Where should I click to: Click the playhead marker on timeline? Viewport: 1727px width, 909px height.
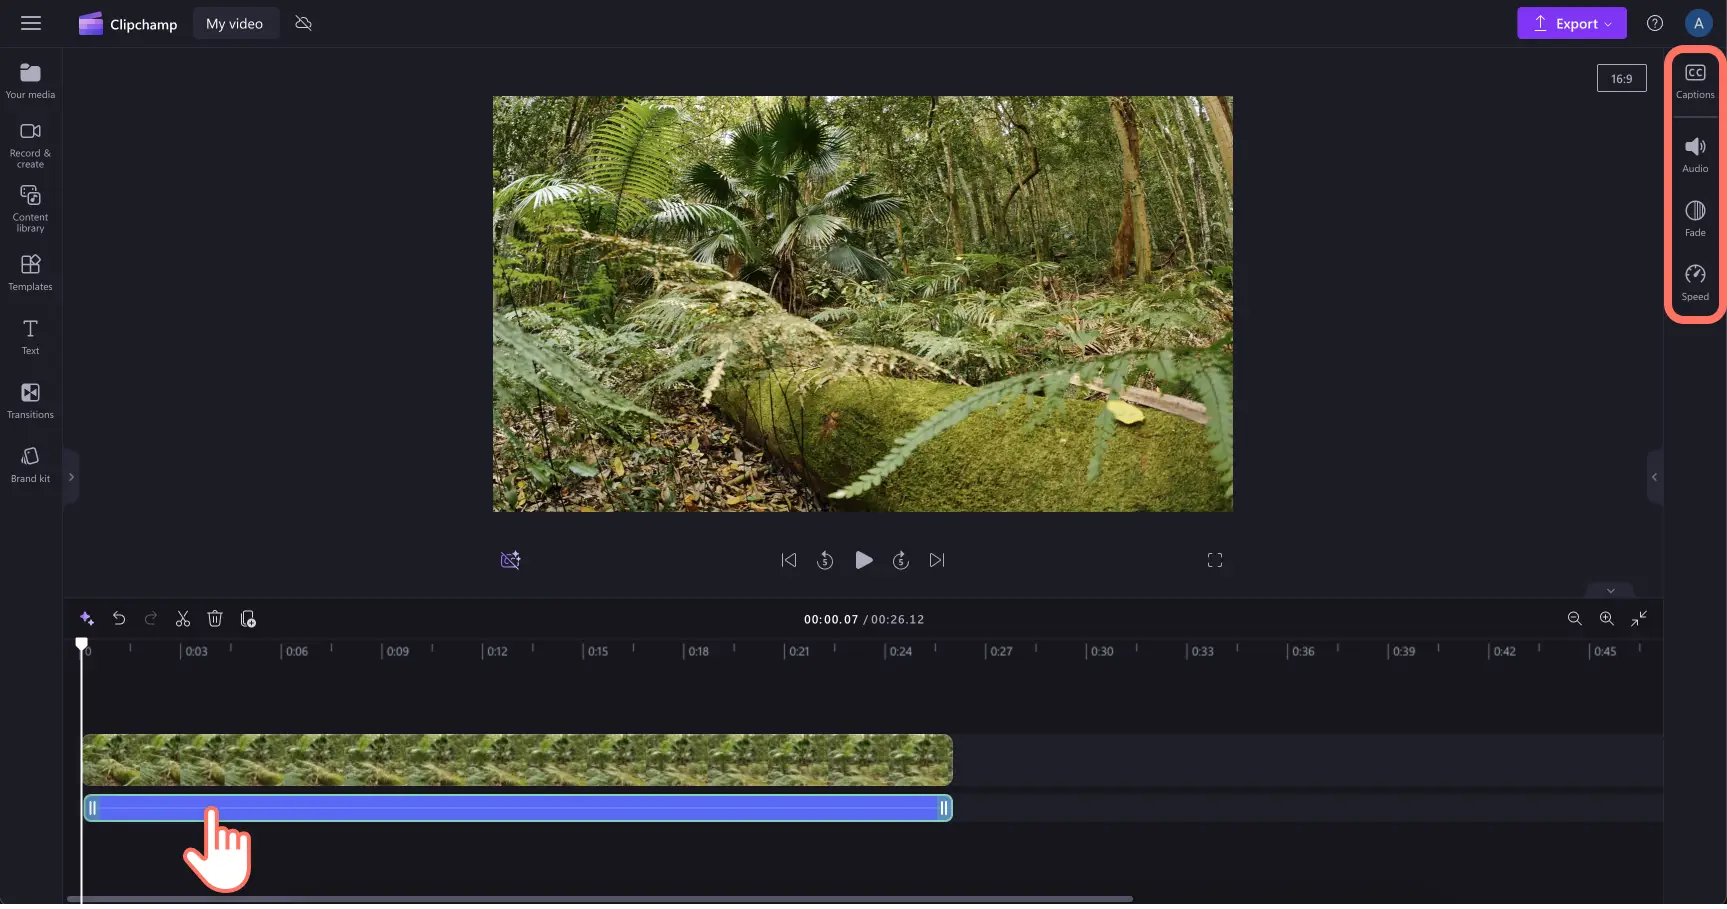coord(82,644)
